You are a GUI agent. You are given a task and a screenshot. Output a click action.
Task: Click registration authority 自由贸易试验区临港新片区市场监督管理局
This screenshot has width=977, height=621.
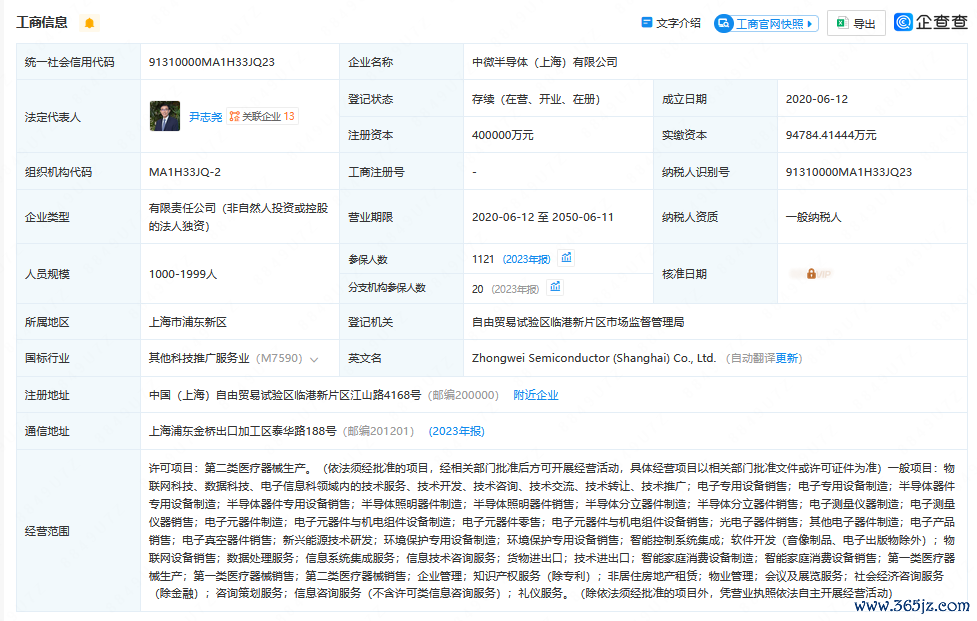click(578, 322)
